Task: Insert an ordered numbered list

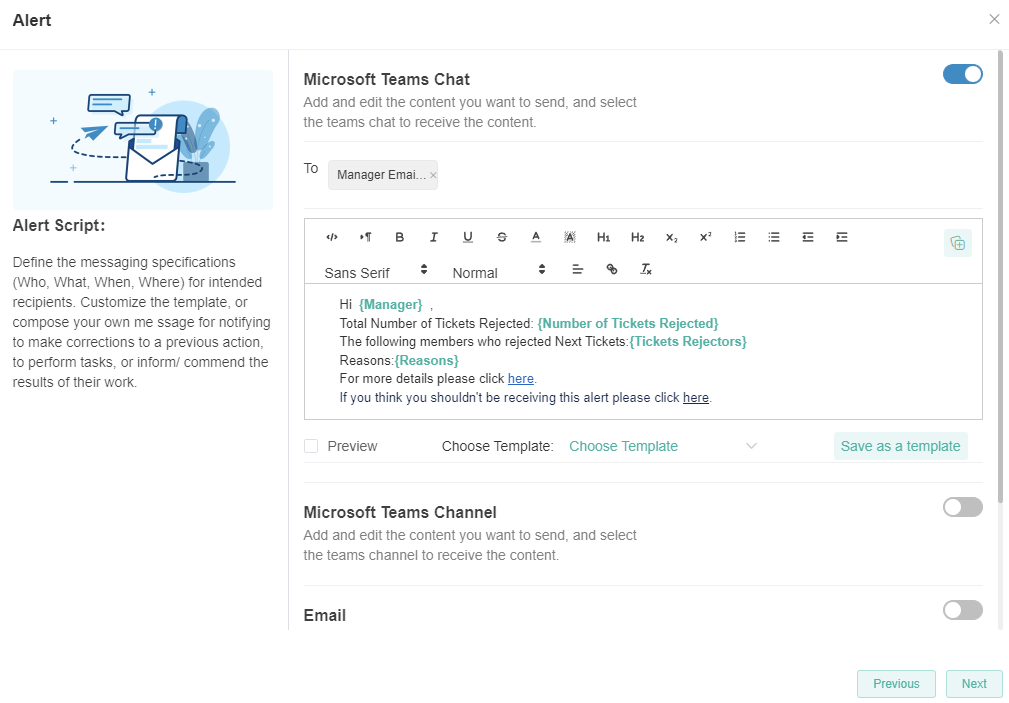Action: coord(740,237)
